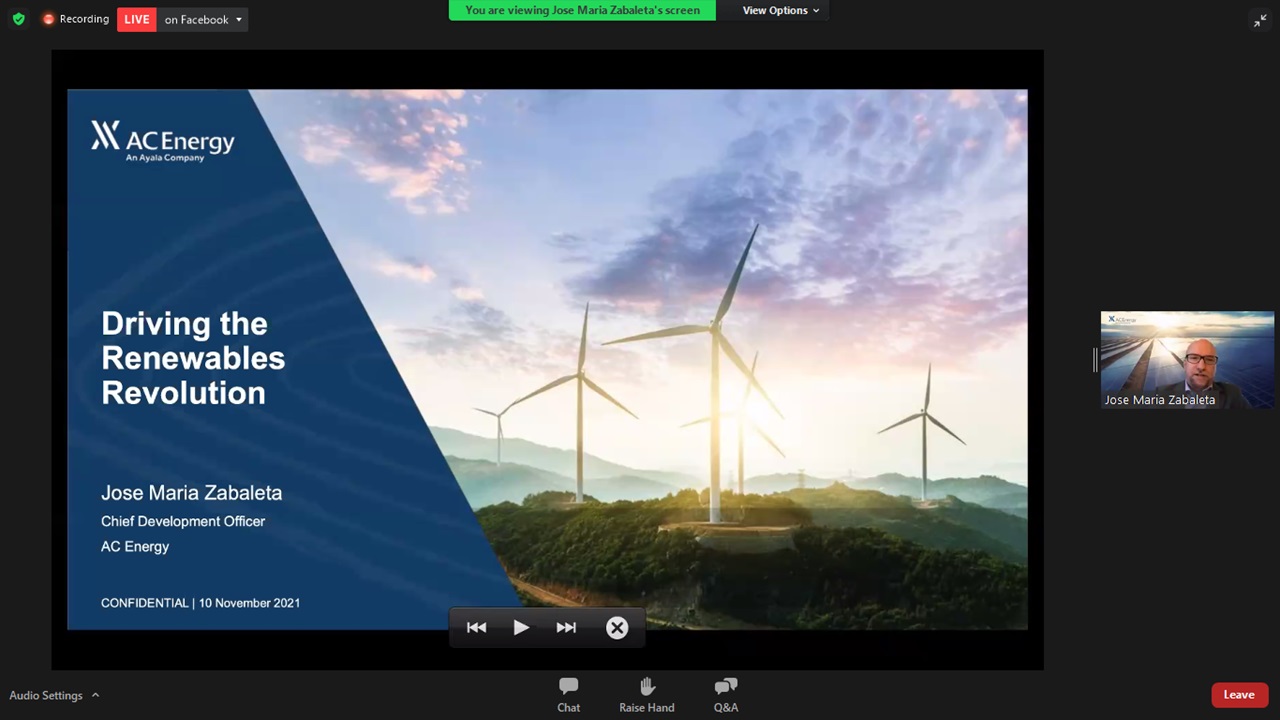Click the video panel resize handle
Screen dimensions: 1280x720
[1095, 359]
